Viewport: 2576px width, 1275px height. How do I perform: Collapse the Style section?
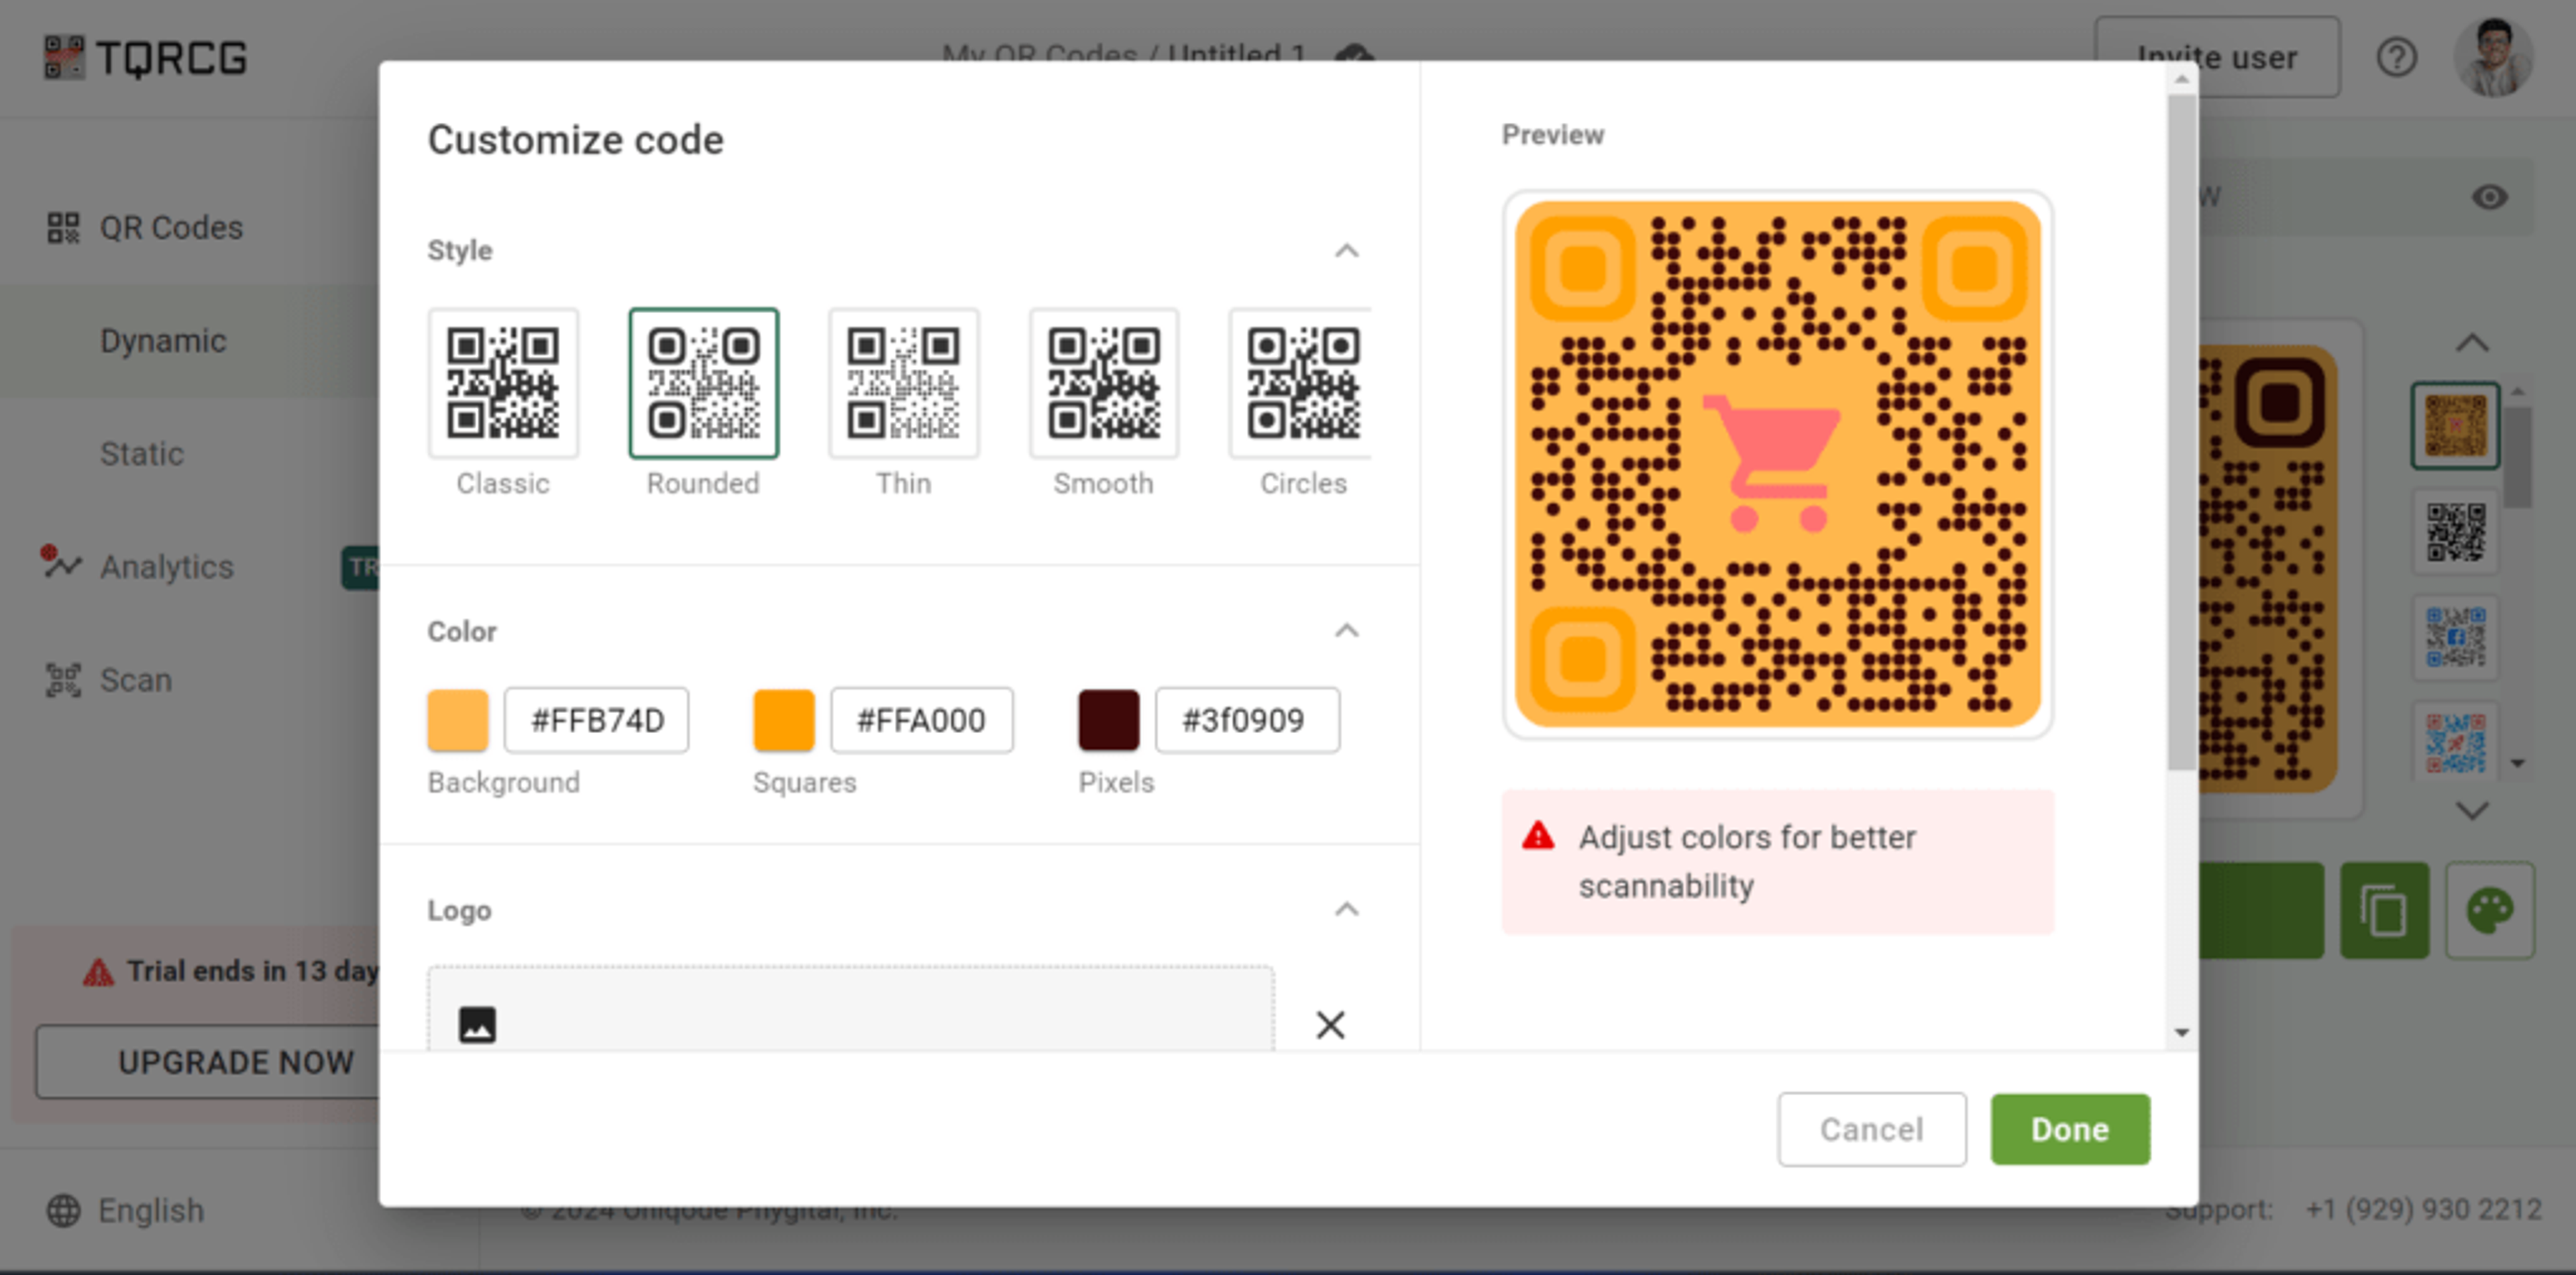pyautogui.click(x=1346, y=250)
